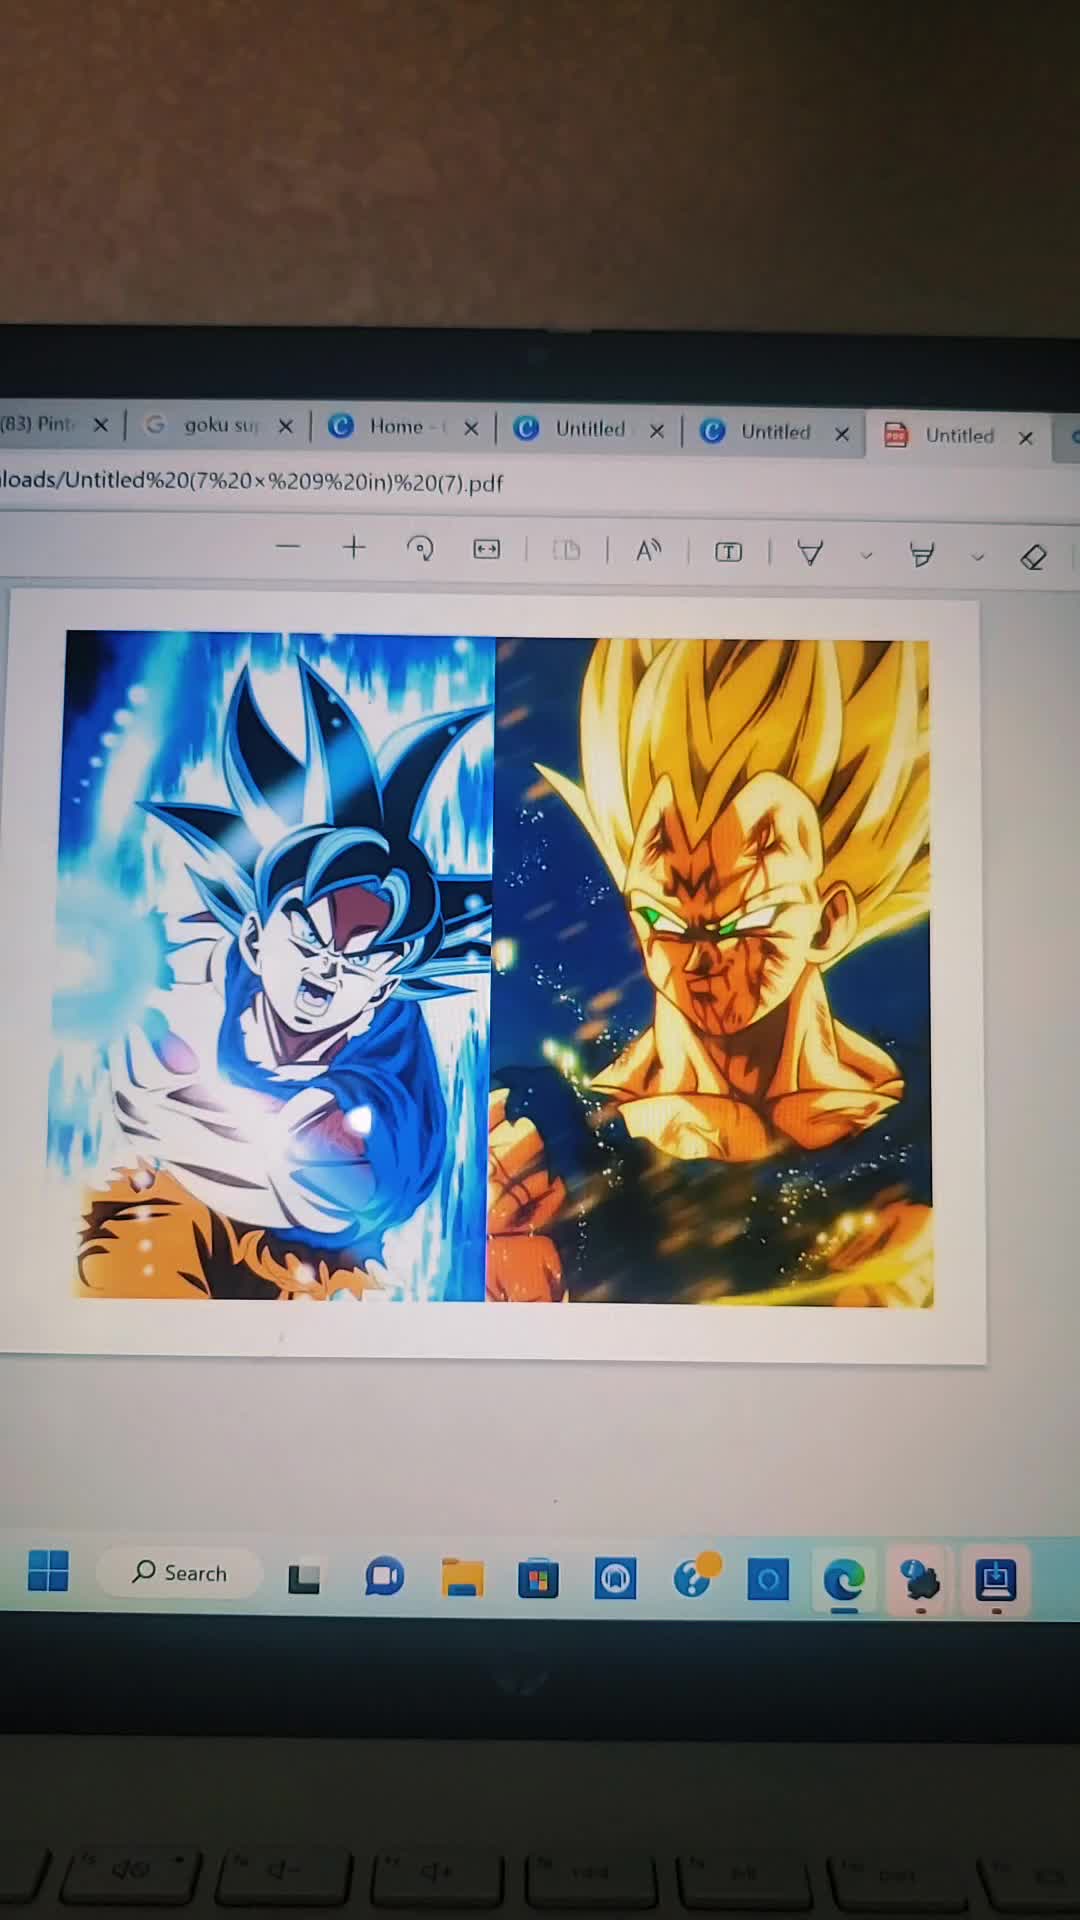Open the blue circle app on taskbar
1080x1920 pixels.
(x=768, y=1580)
